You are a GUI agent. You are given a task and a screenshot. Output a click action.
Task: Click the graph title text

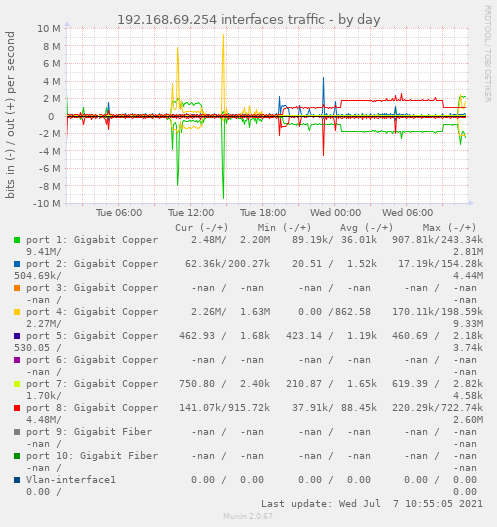coord(249,20)
